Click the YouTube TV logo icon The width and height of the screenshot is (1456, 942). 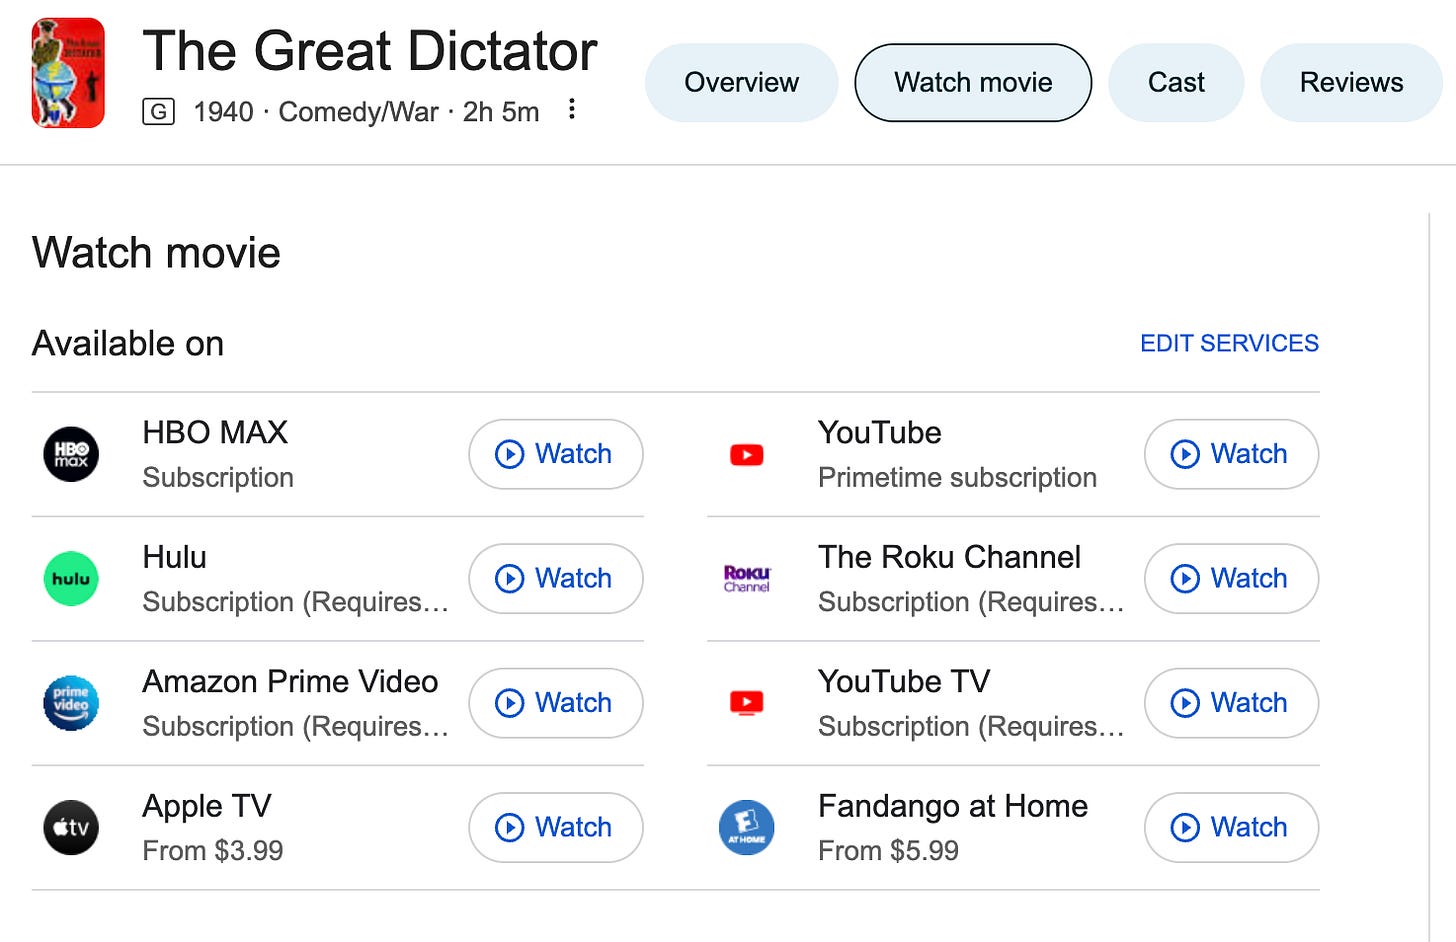(747, 703)
